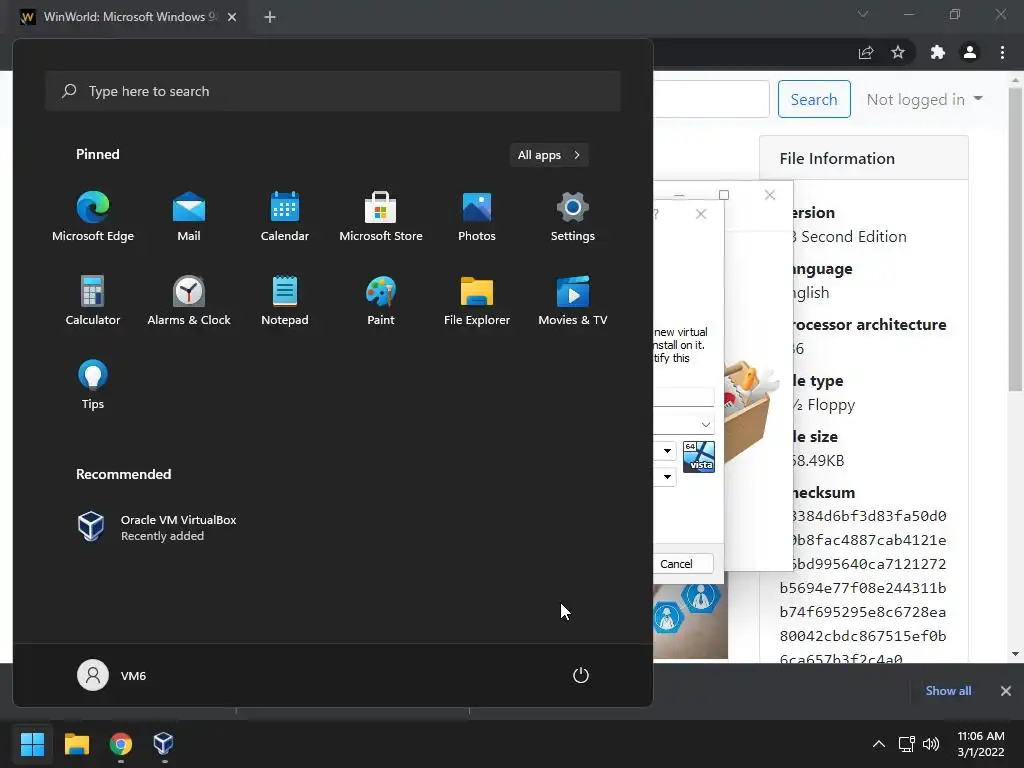
Task: Open Settings from pinned apps
Action: click(573, 217)
